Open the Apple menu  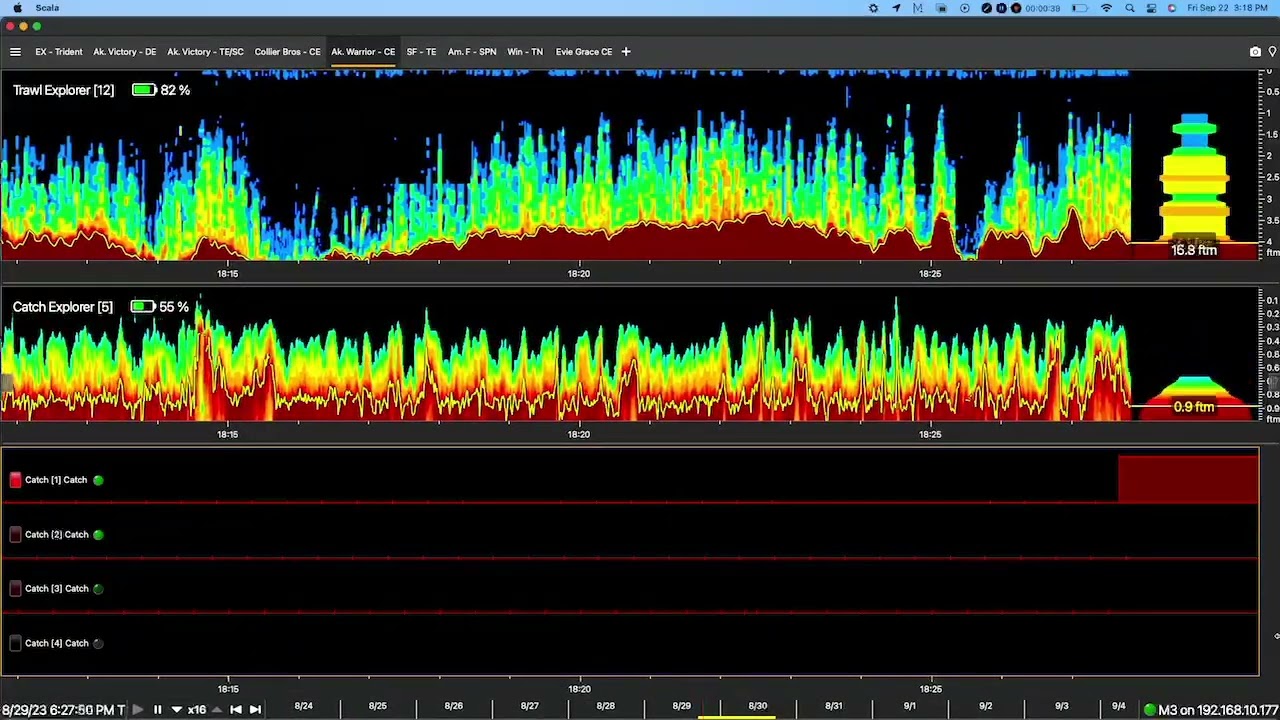click(17, 8)
